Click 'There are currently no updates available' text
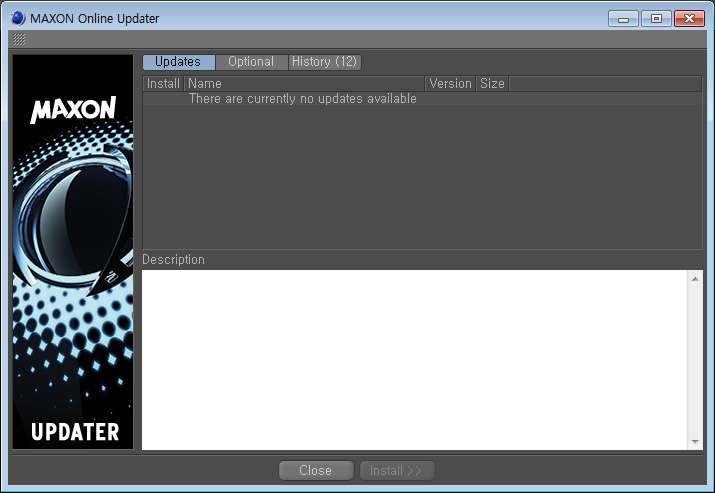 click(303, 99)
